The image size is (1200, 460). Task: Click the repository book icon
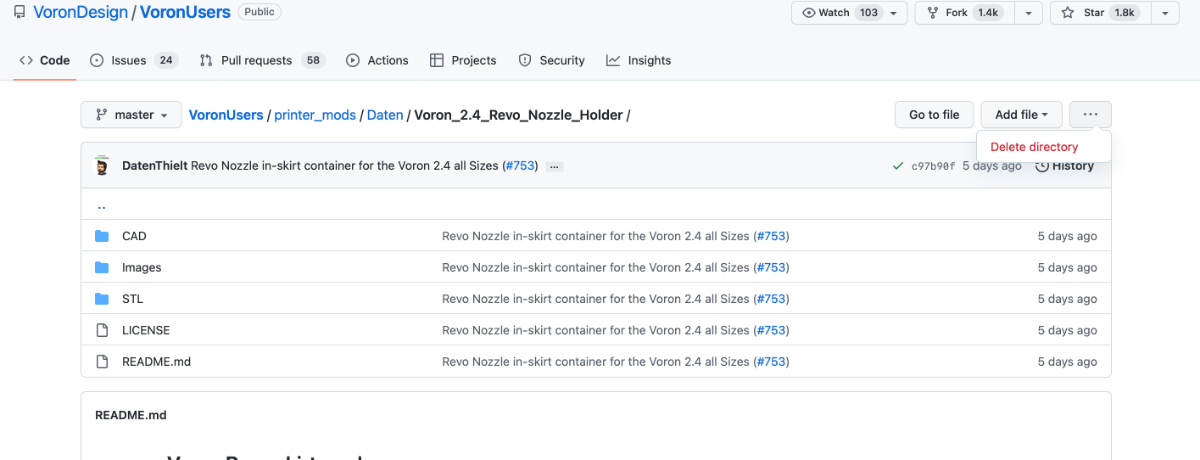(x=20, y=13)
